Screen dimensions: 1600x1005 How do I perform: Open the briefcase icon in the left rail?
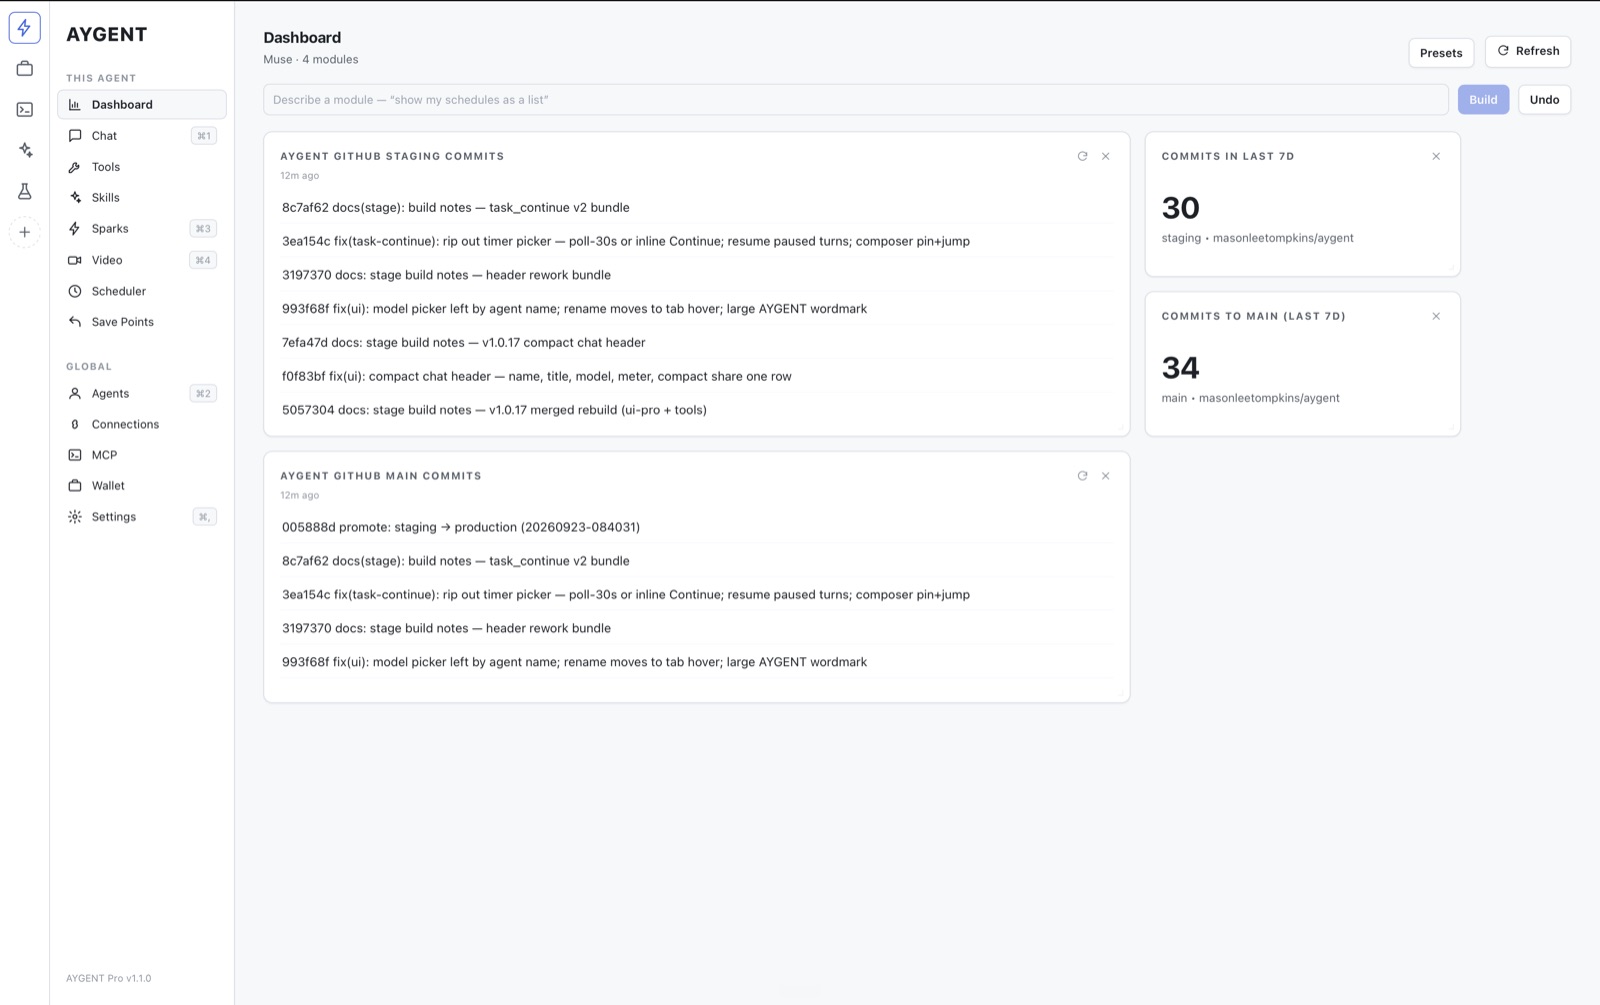(24, 69)
